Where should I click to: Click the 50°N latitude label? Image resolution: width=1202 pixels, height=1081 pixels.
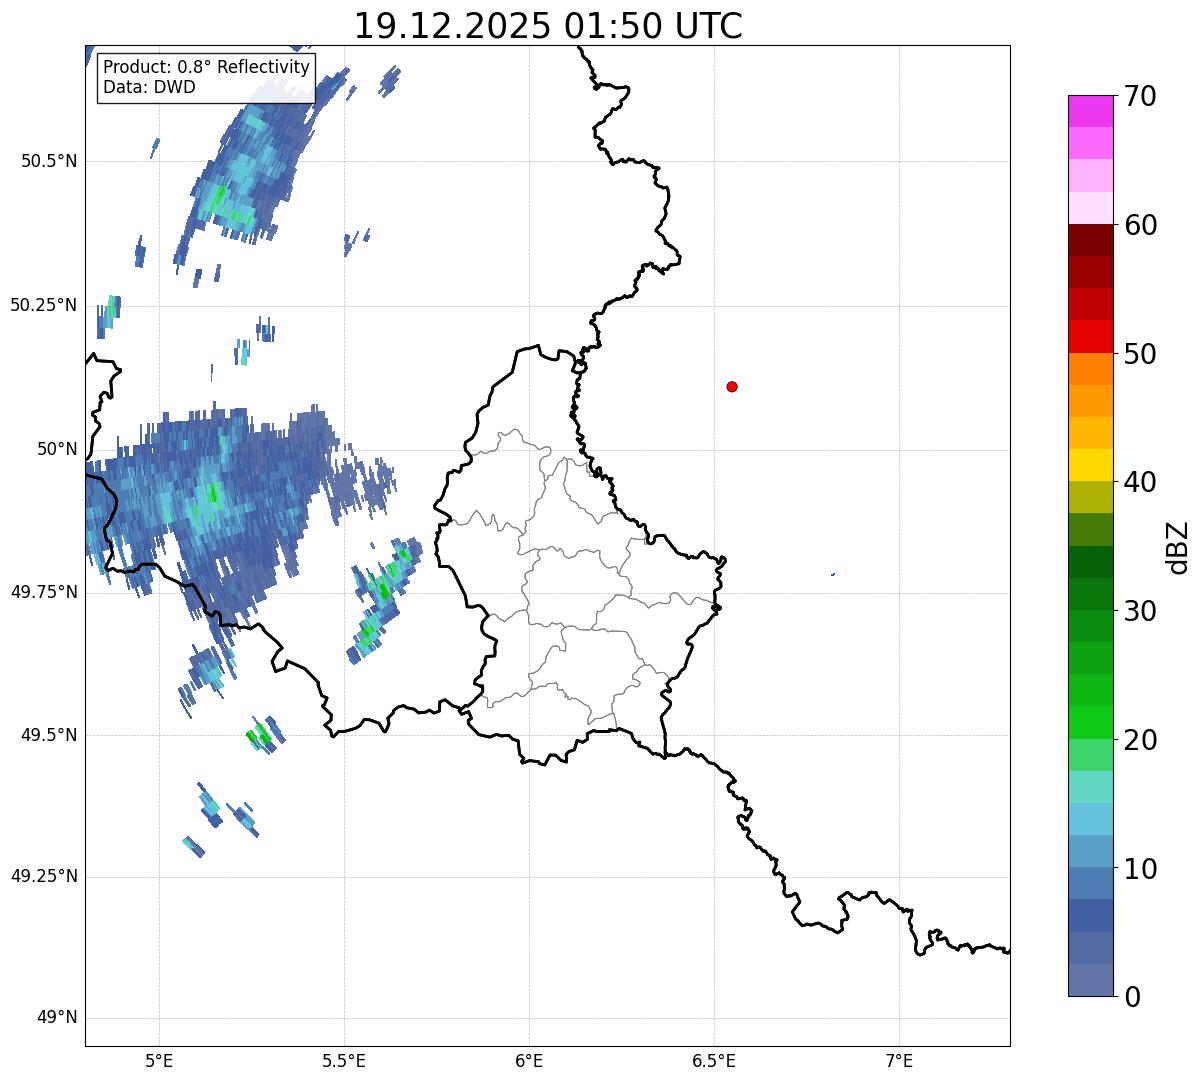58,449
